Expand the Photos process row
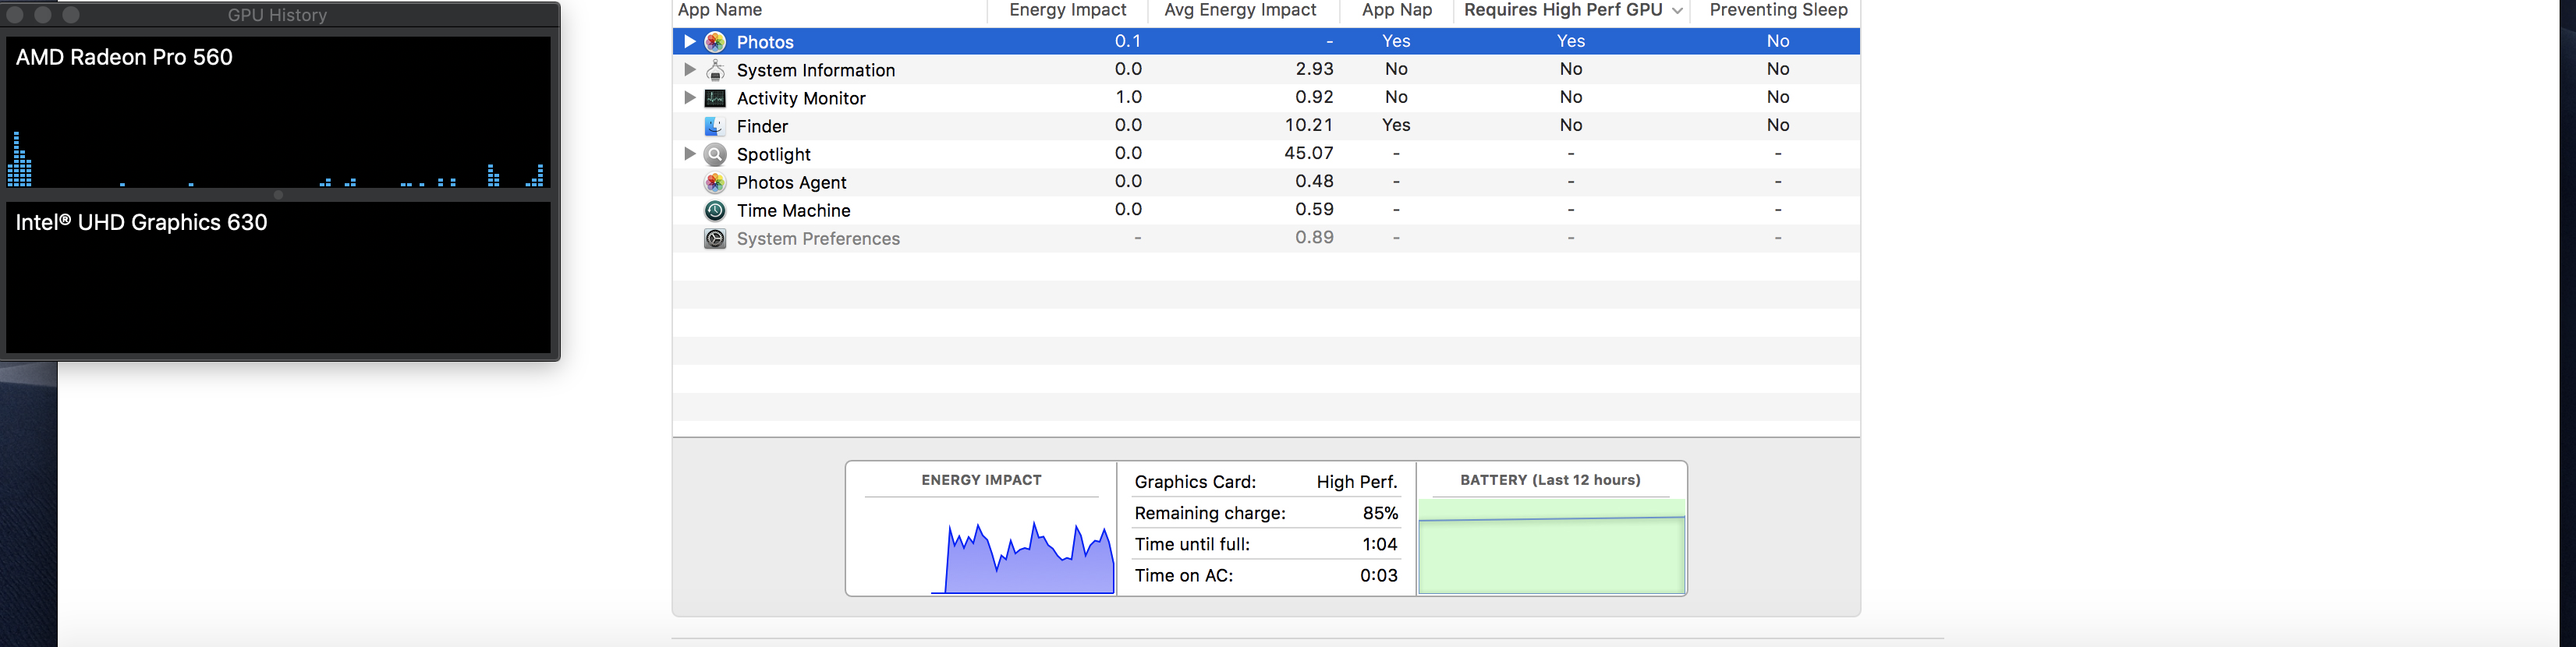The height and width of the screenshot is (647, 2576). (x=689, y=41)
